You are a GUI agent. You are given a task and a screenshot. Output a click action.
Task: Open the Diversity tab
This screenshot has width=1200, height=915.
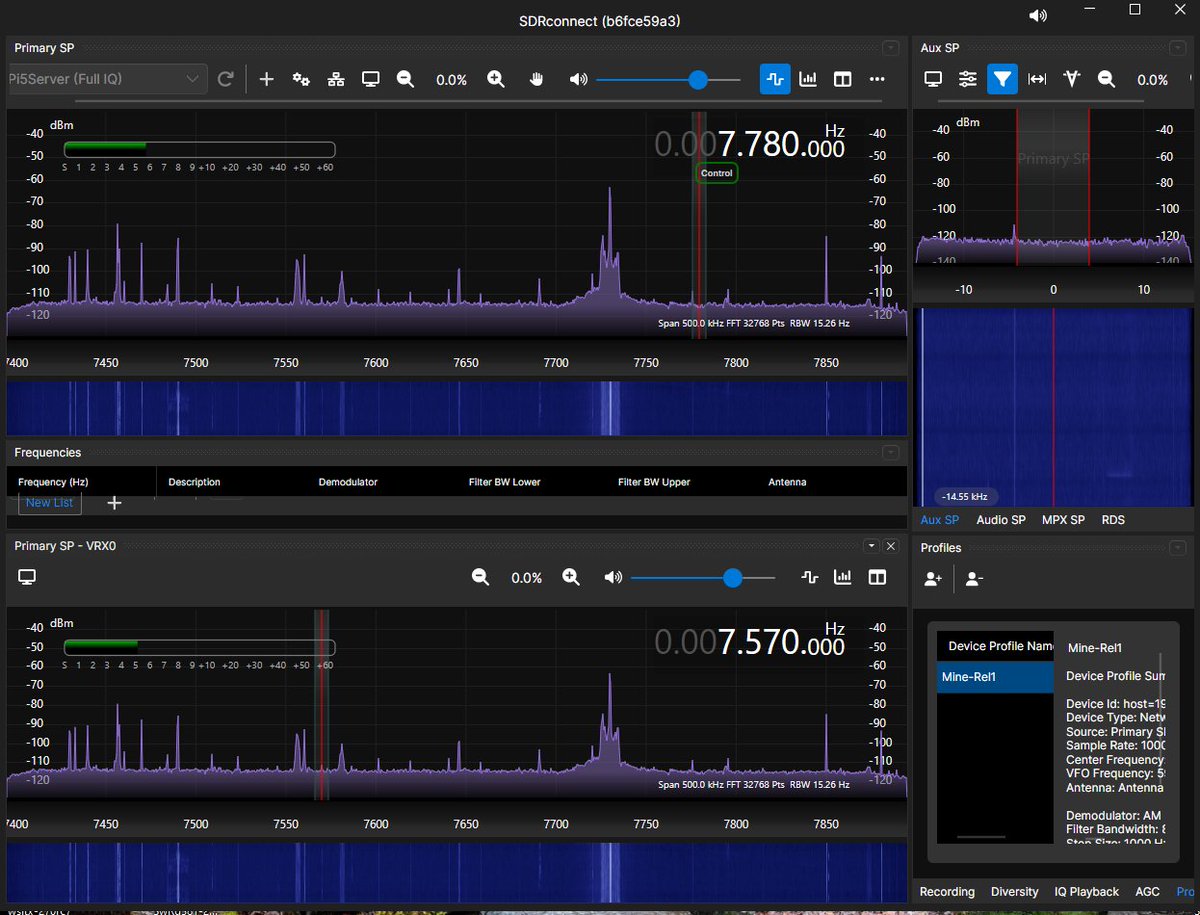coord(1015,891)
